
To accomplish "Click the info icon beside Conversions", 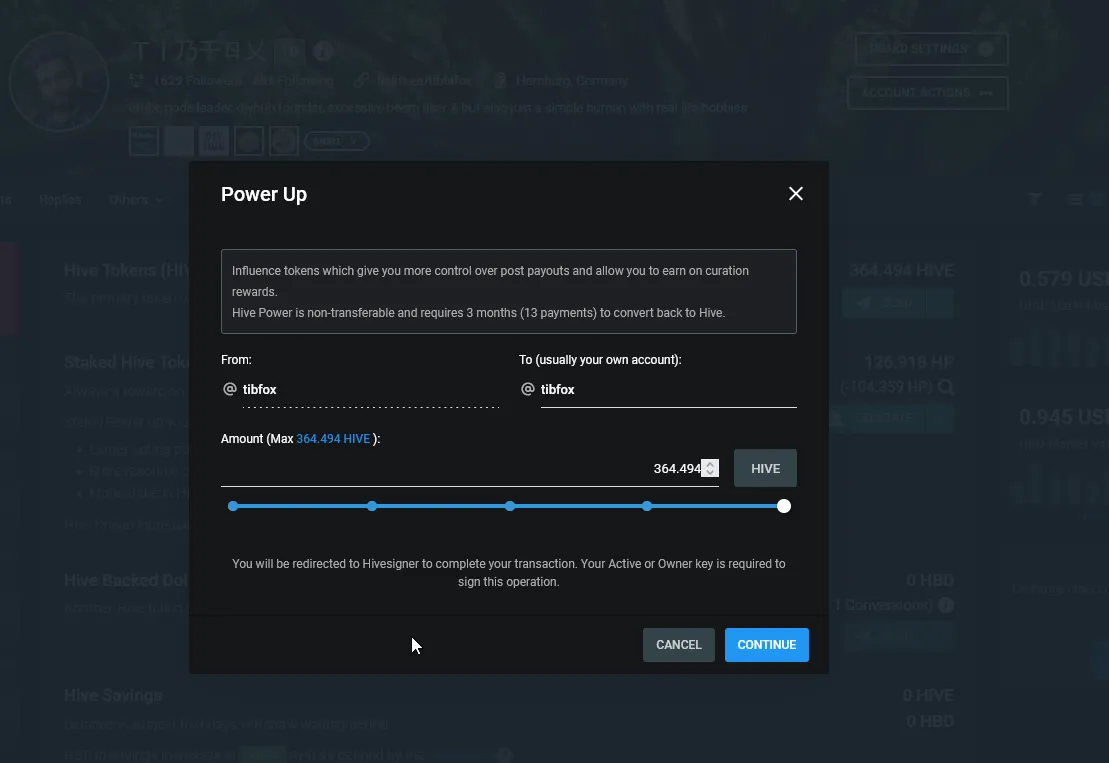I will [946, 605].
